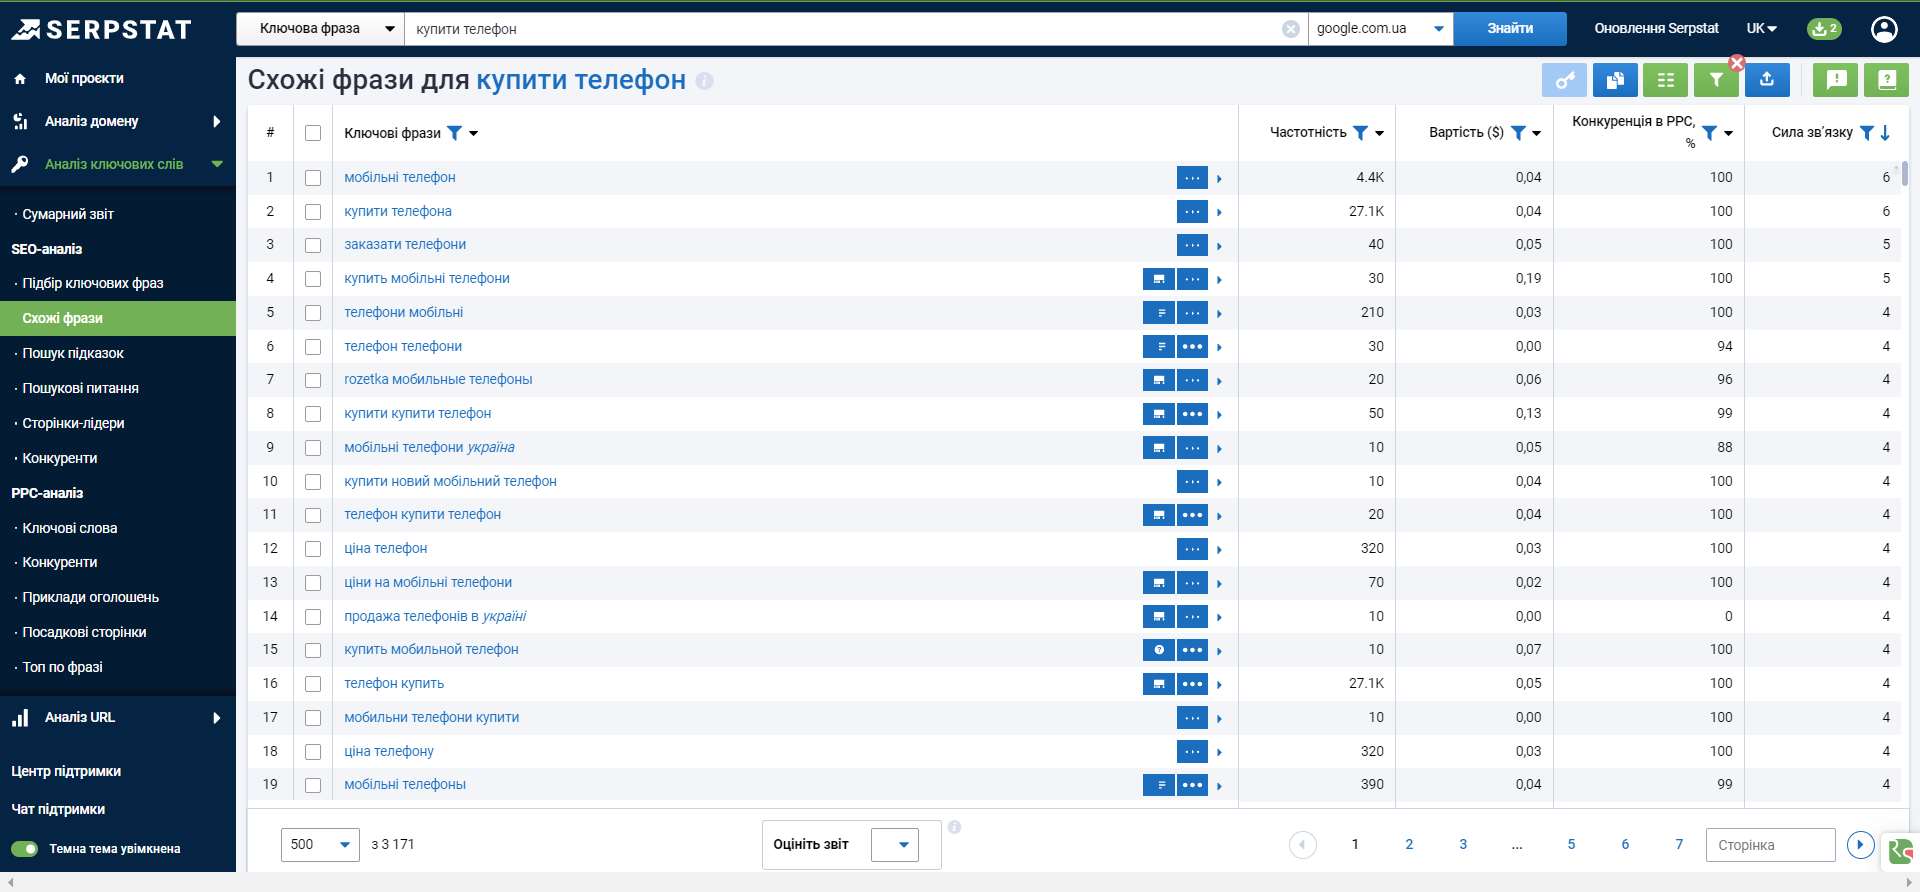This screenshot has width=1920, height=892.
Task: Go to page 2 of results
Action: coord(1409,845)
